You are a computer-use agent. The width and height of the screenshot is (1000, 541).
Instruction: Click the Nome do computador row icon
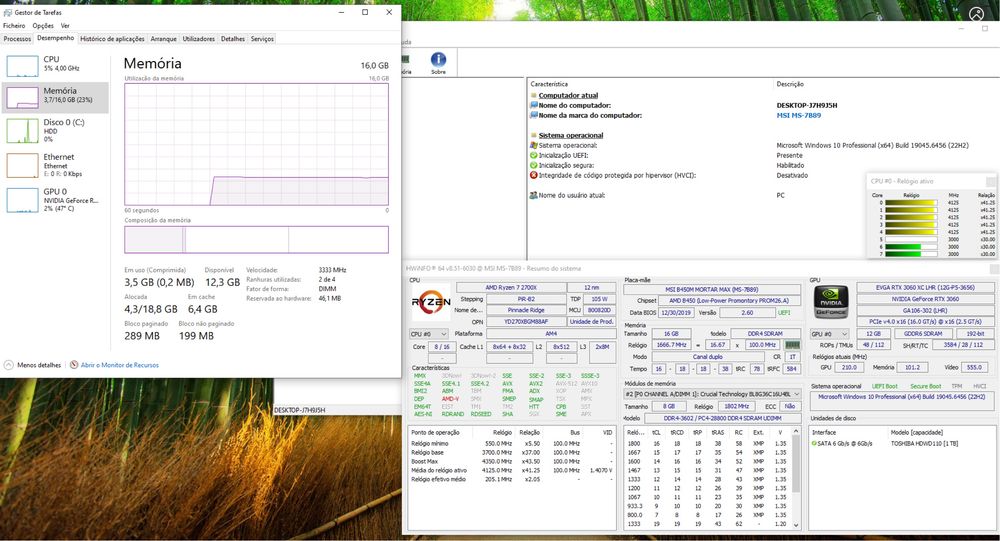534,105
